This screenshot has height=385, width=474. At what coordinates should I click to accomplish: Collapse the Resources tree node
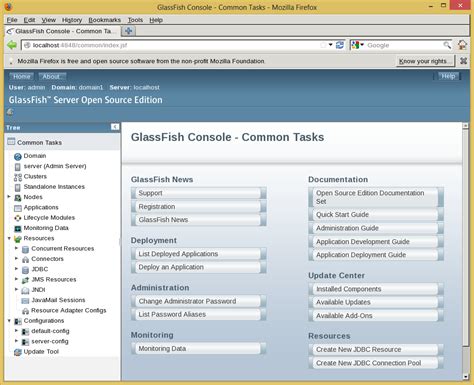click(x=9, y=238)
